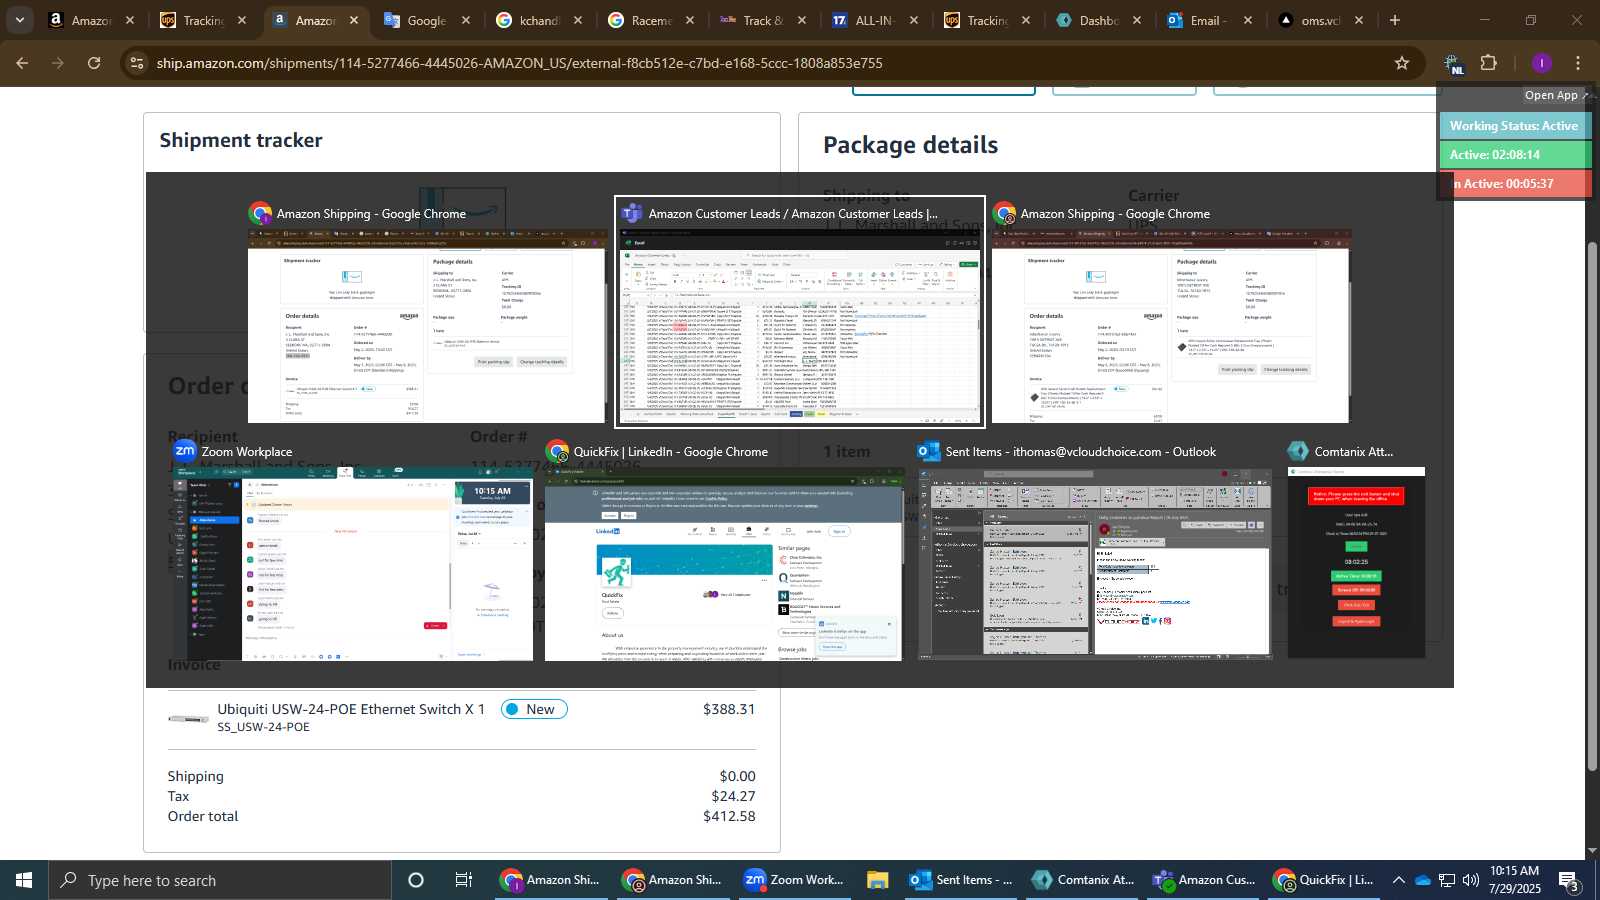1600x900 pixels.
Task: Open the Windows Start menu
Action: tap(24, 880)
